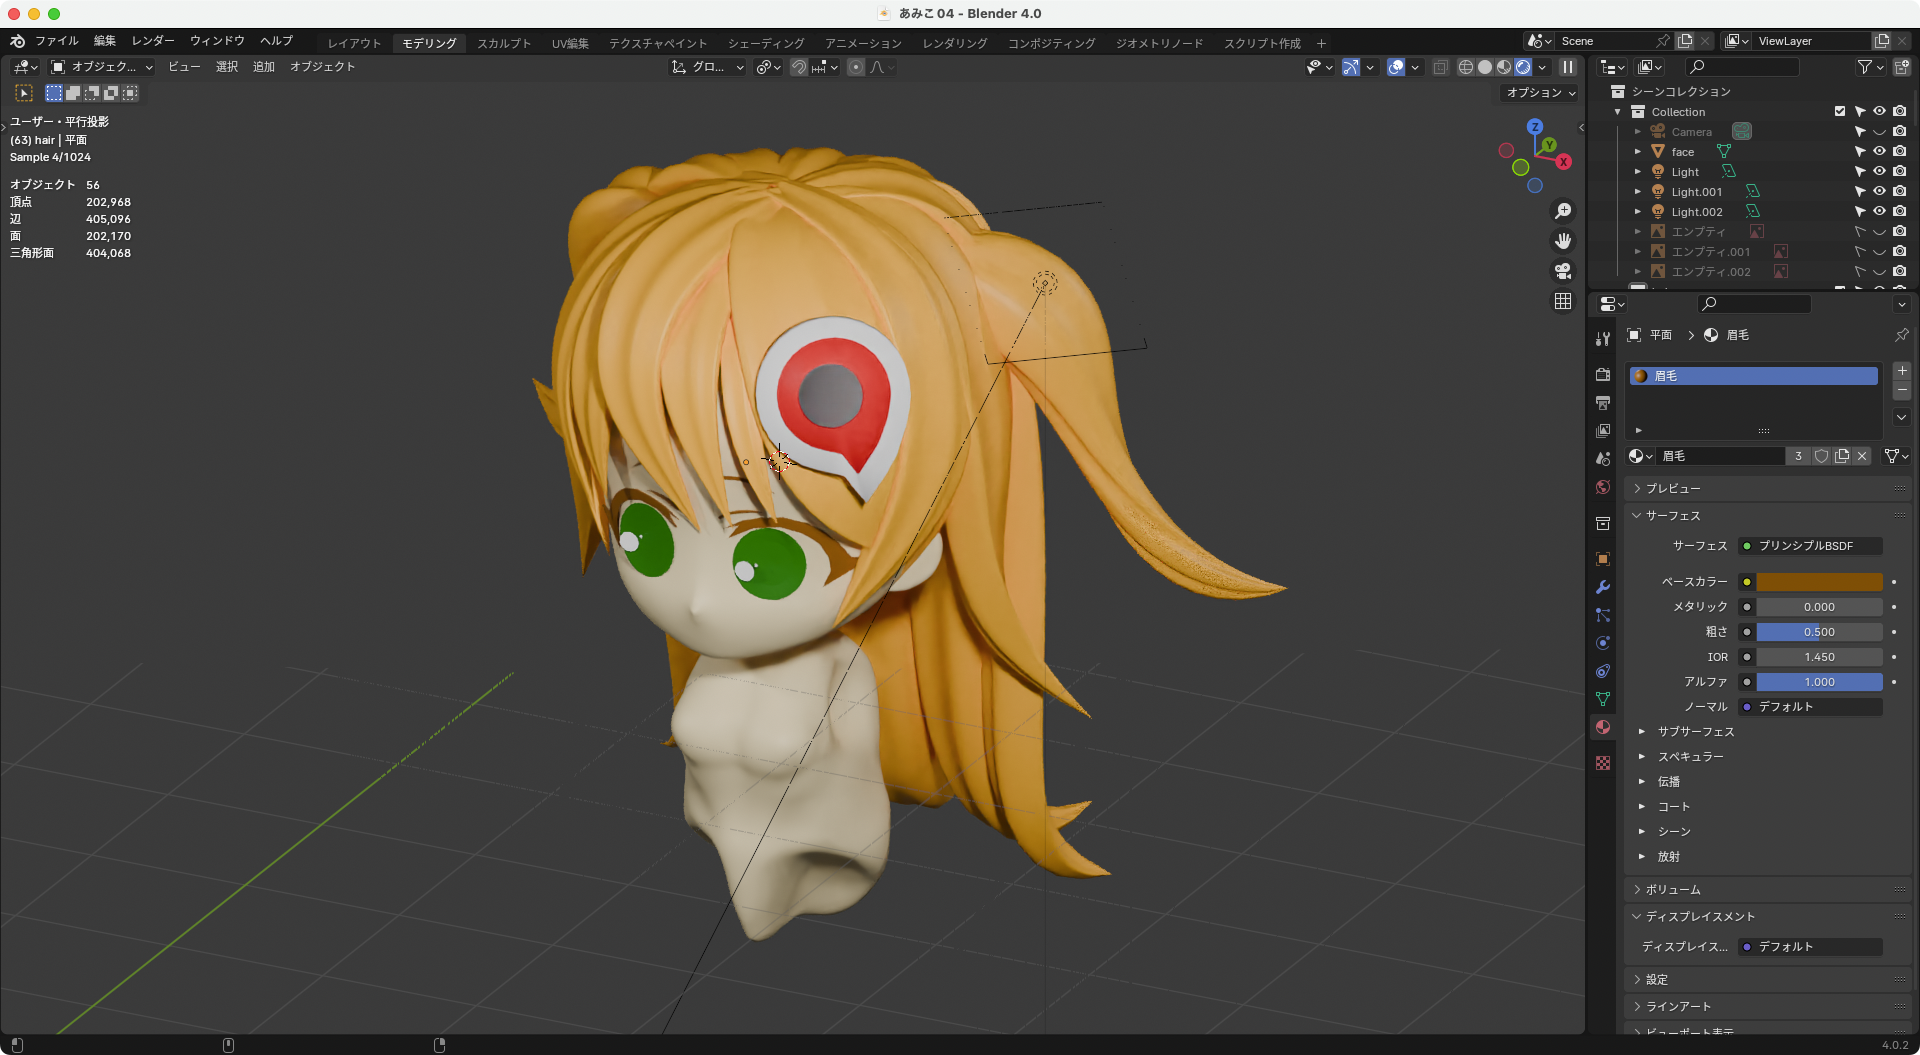Toggle viewport gizmo display
1920x1055 pixels.
pyautogui.click(x=1351, y=67)
